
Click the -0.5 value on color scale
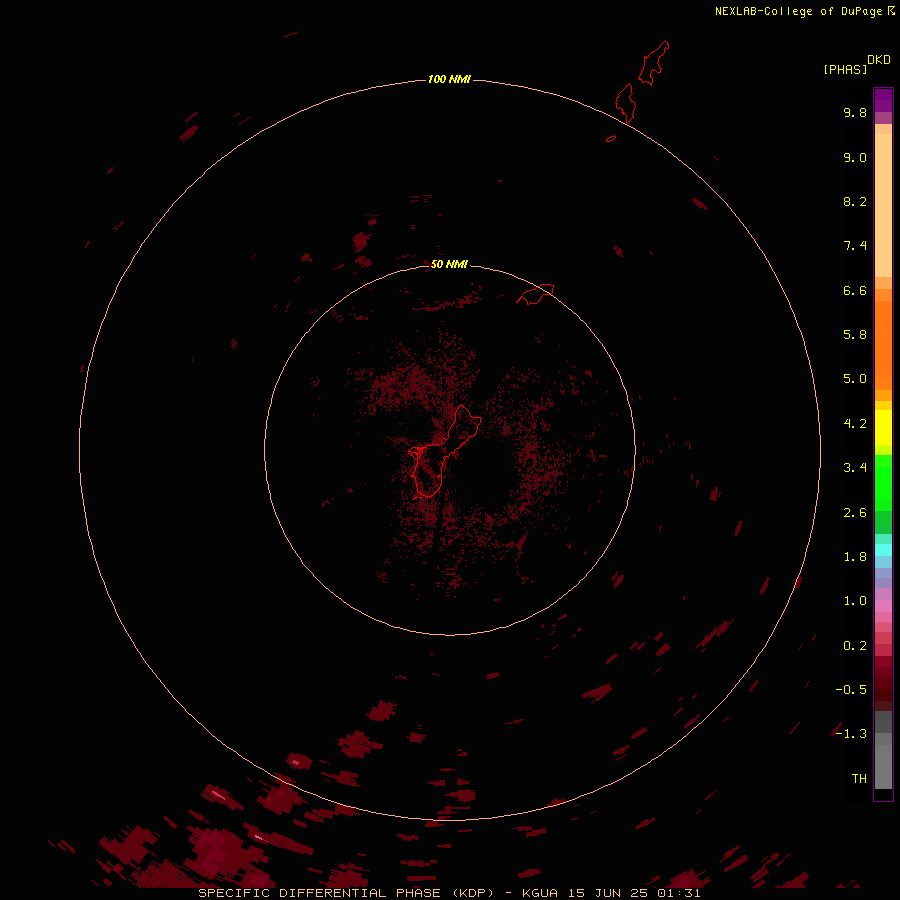click(851, 690)
